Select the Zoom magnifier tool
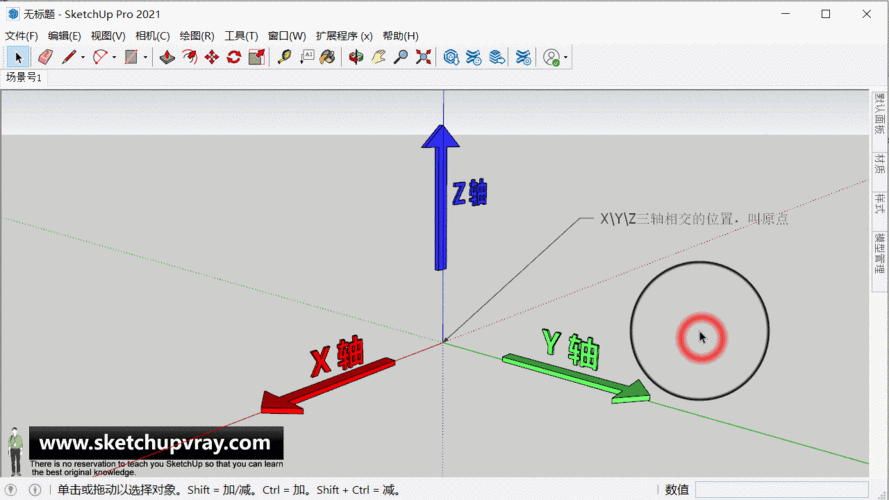Image resolution: width=889 pixels, height=500 pixels. (x=400, y=57)
